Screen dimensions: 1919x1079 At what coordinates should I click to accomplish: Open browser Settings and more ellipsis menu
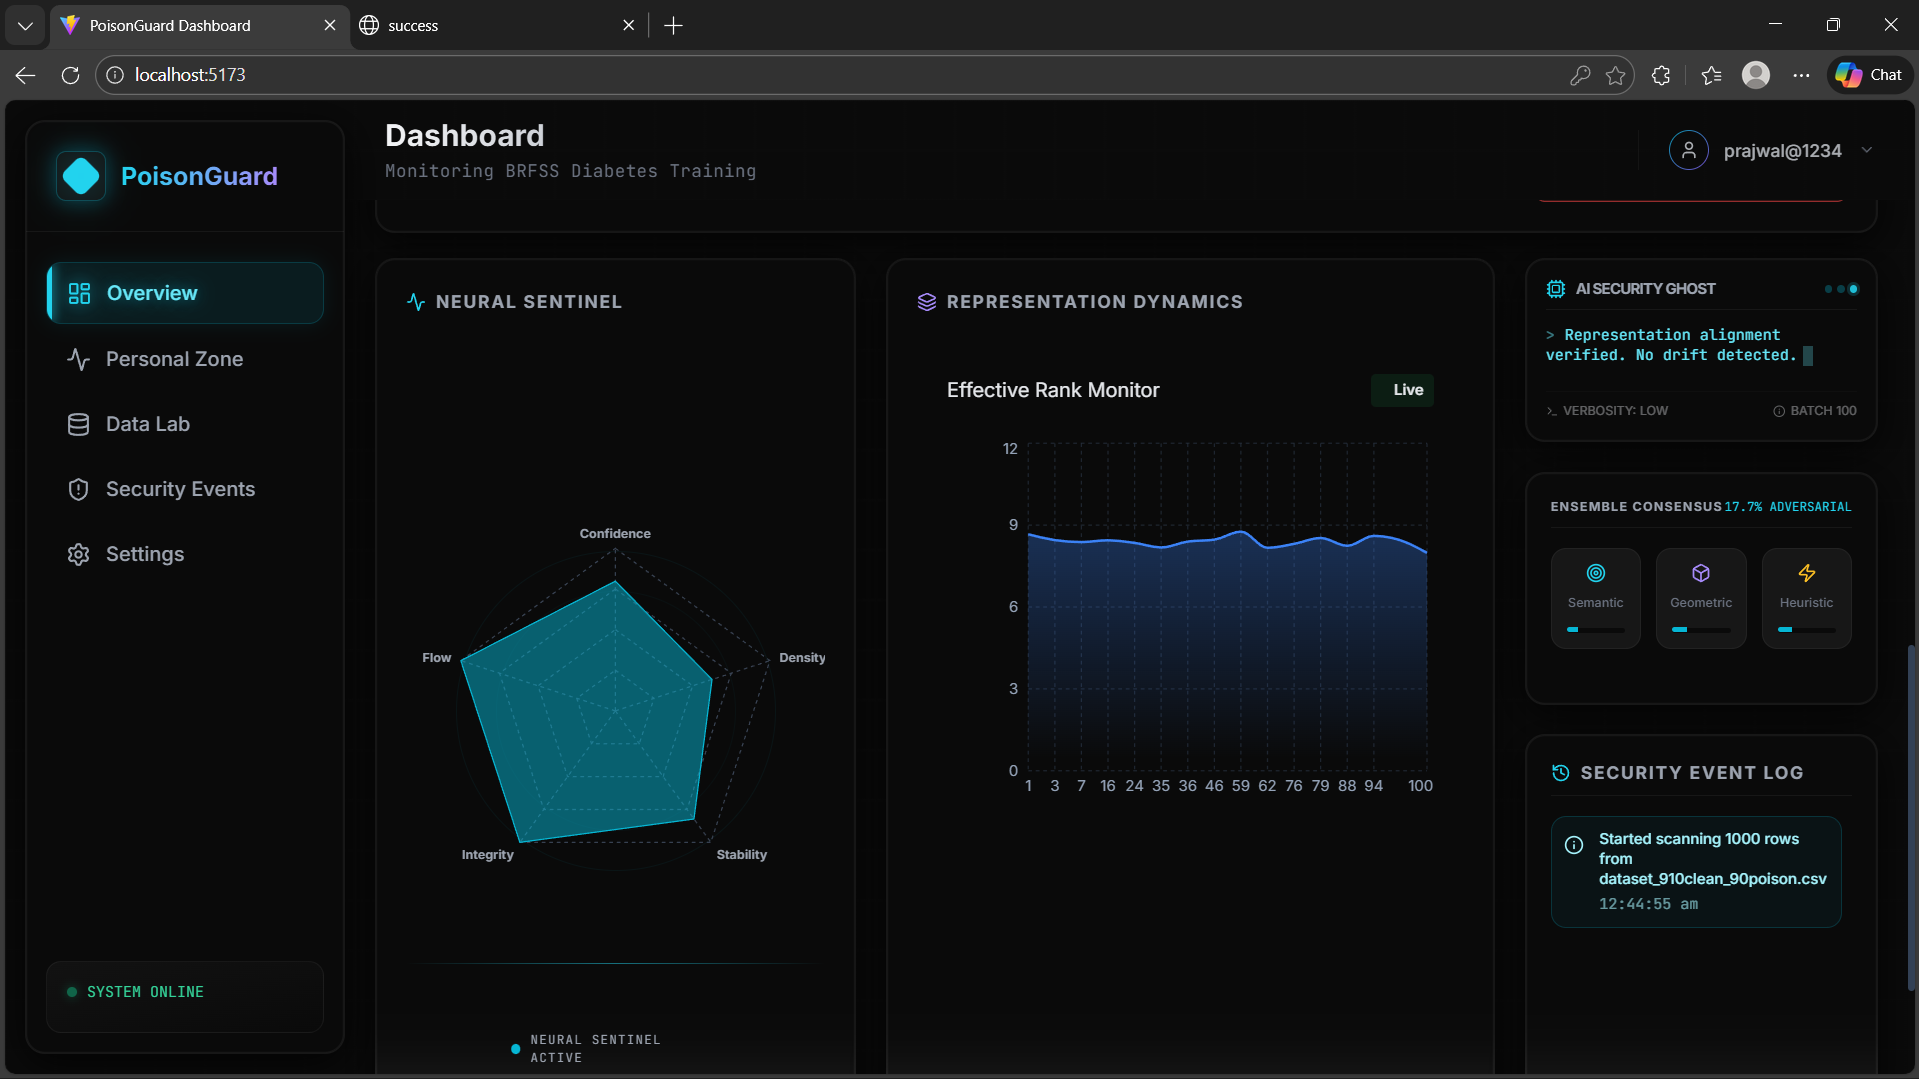(1801, 75)
